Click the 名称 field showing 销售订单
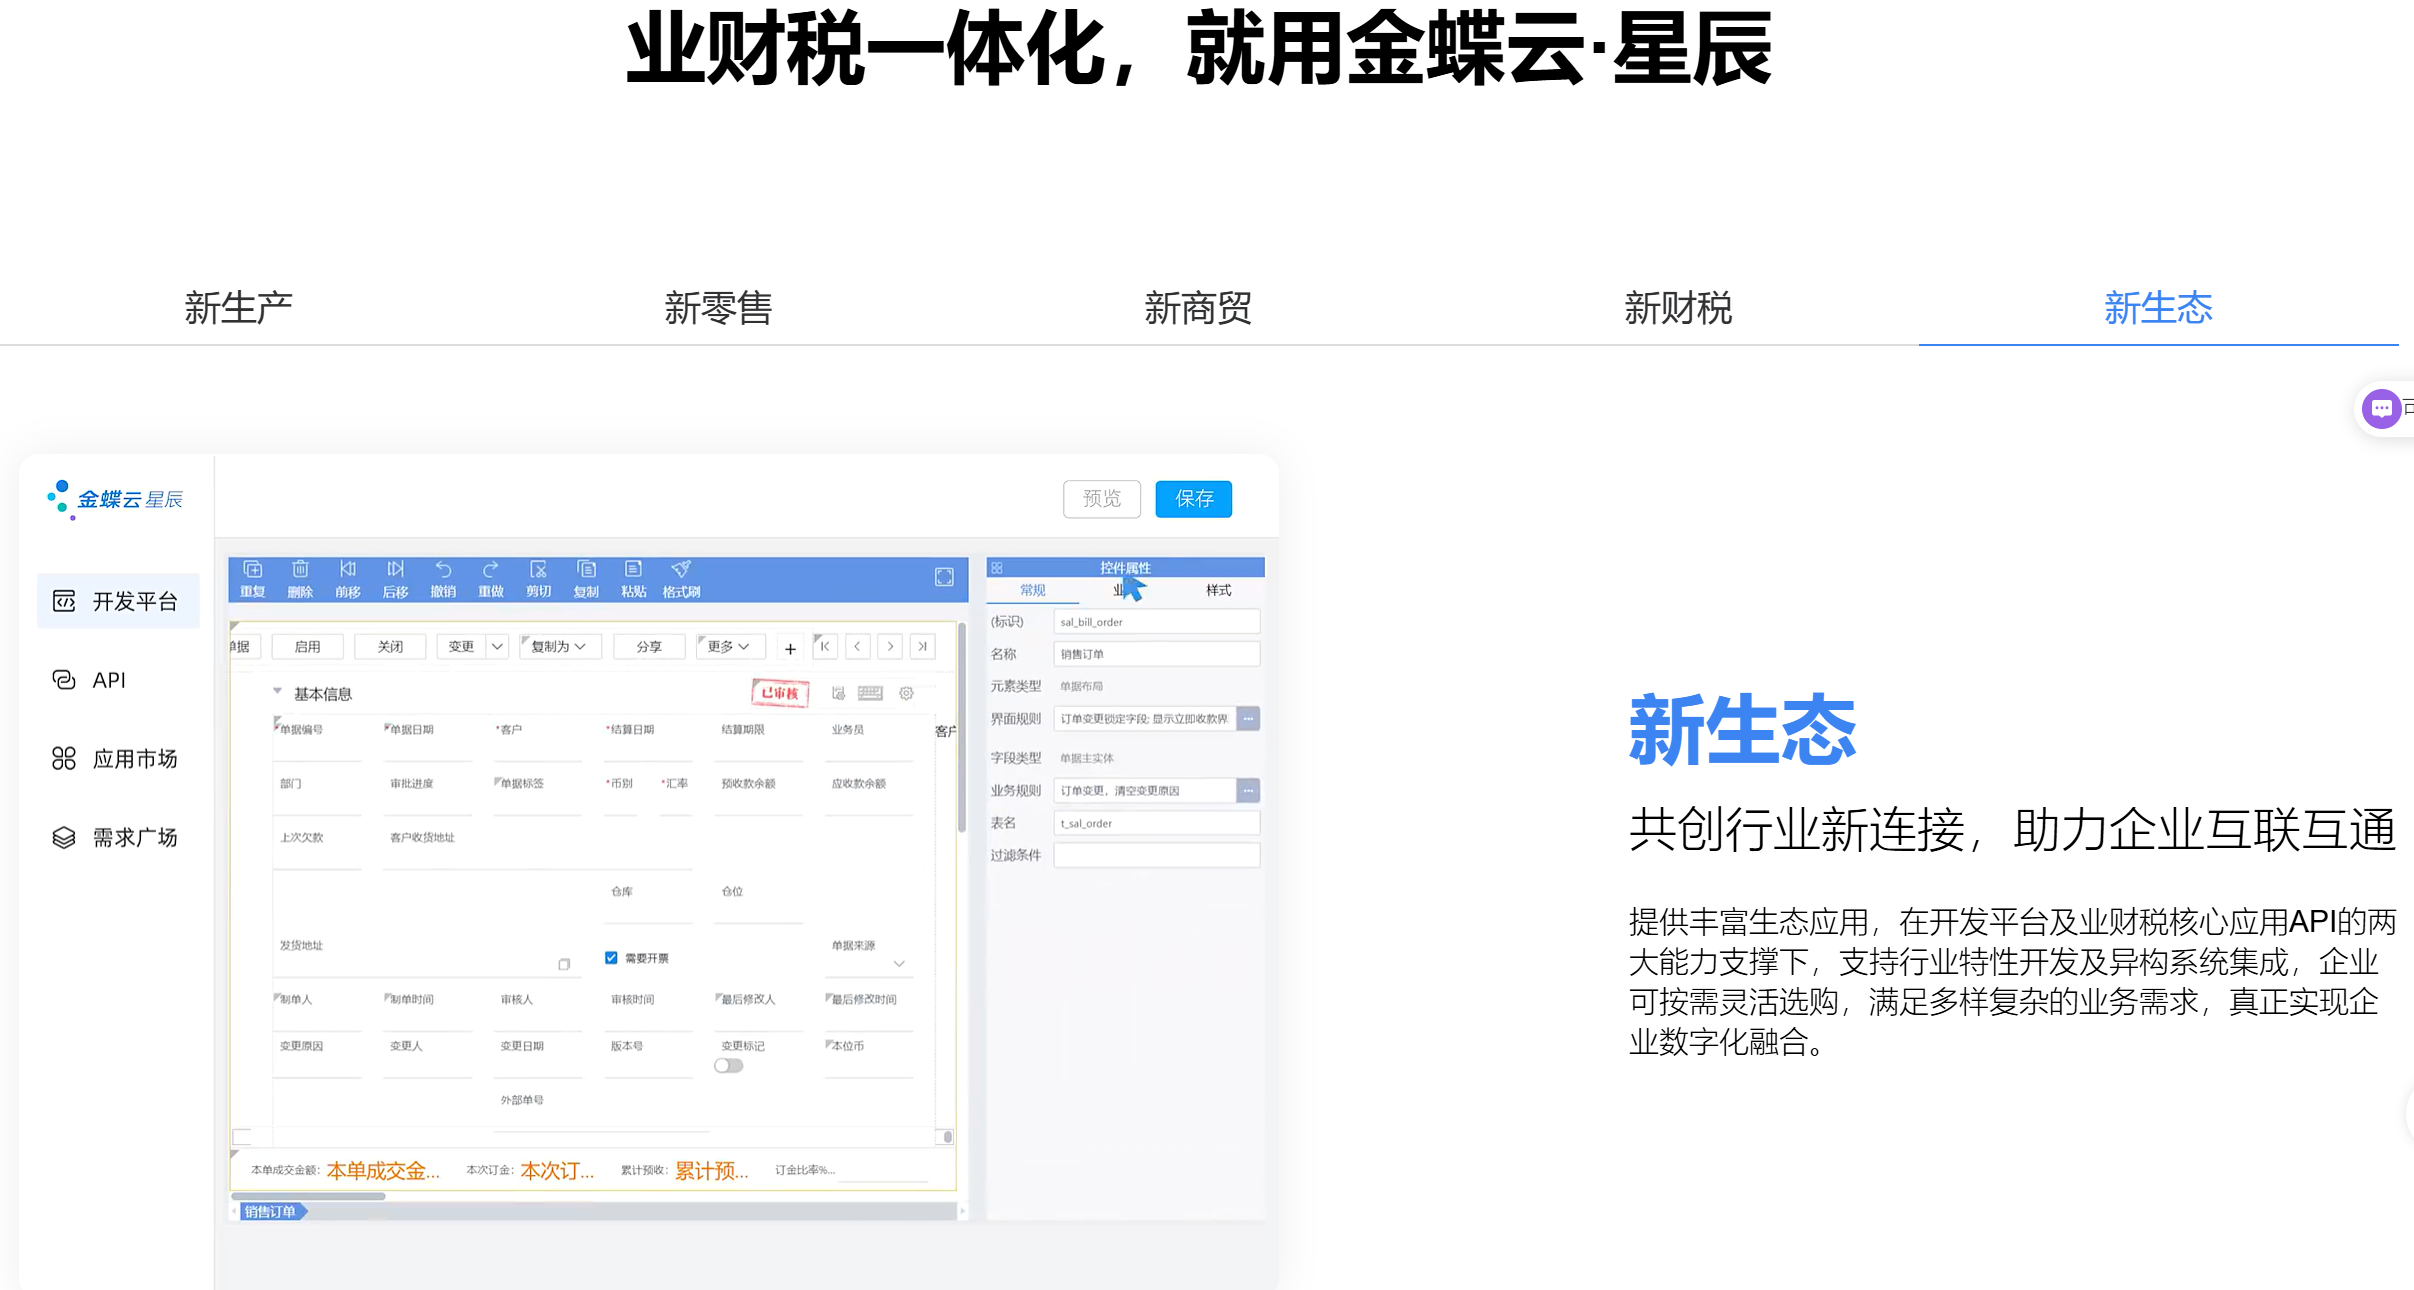 1157,654
